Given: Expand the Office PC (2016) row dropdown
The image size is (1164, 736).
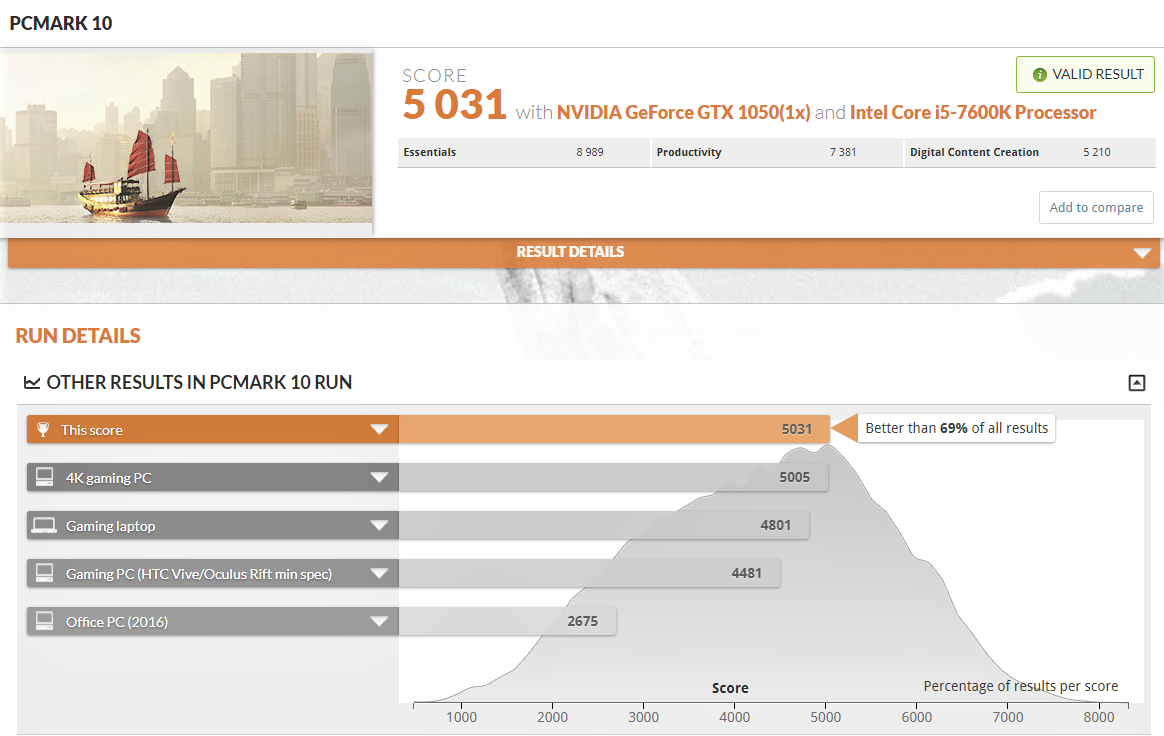Looking at the screenshot, I should (379, 621).
